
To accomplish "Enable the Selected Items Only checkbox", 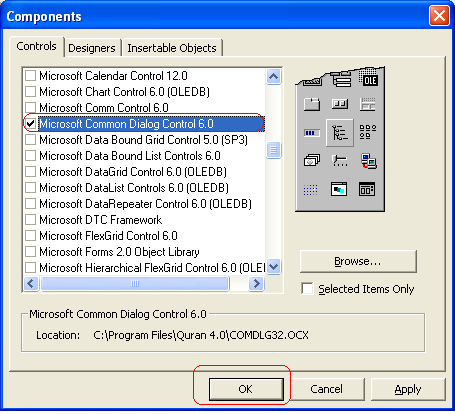I will click(307, 289).
